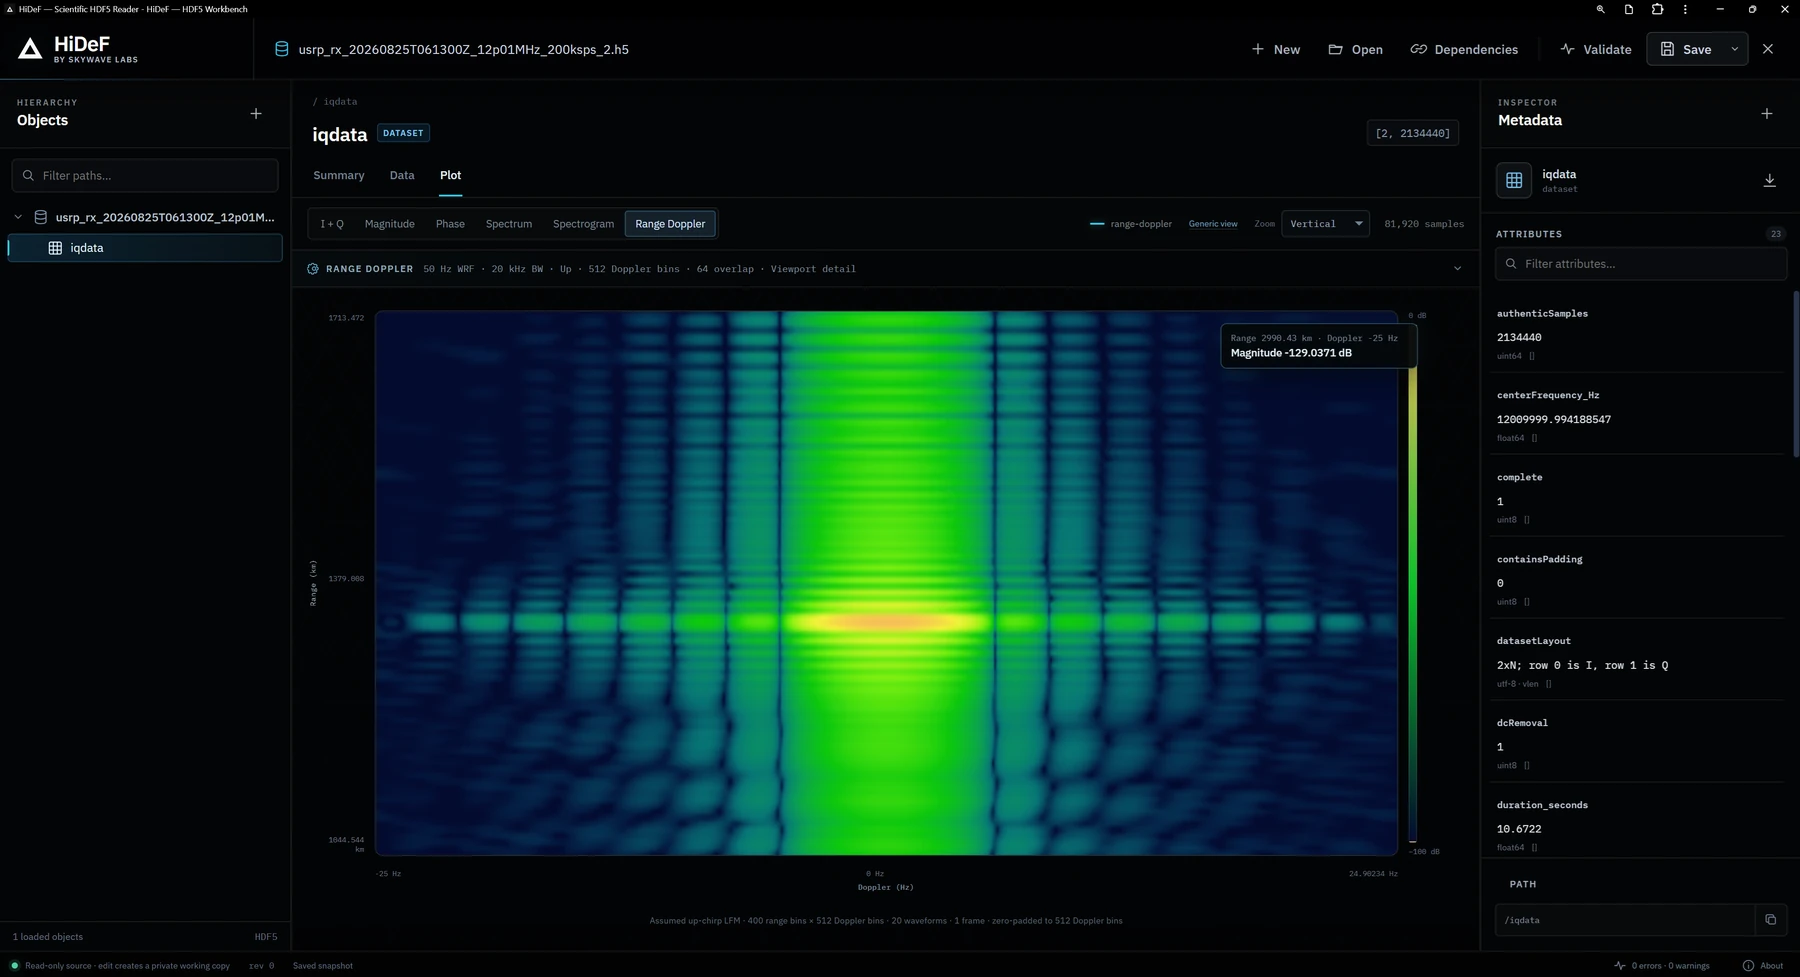Click the green read-only status dot

(14, 966)
